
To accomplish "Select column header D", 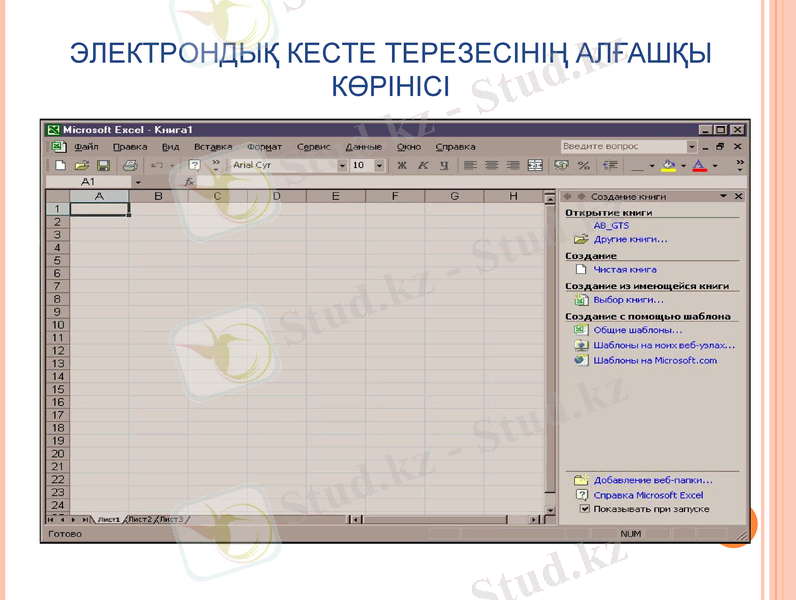I will coord(277,196).
